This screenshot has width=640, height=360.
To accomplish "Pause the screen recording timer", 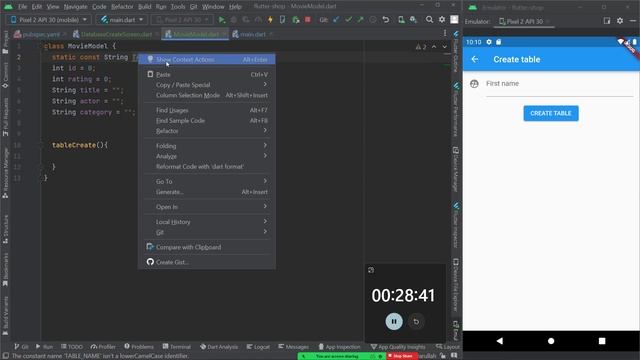I will [x=394, y=322].
